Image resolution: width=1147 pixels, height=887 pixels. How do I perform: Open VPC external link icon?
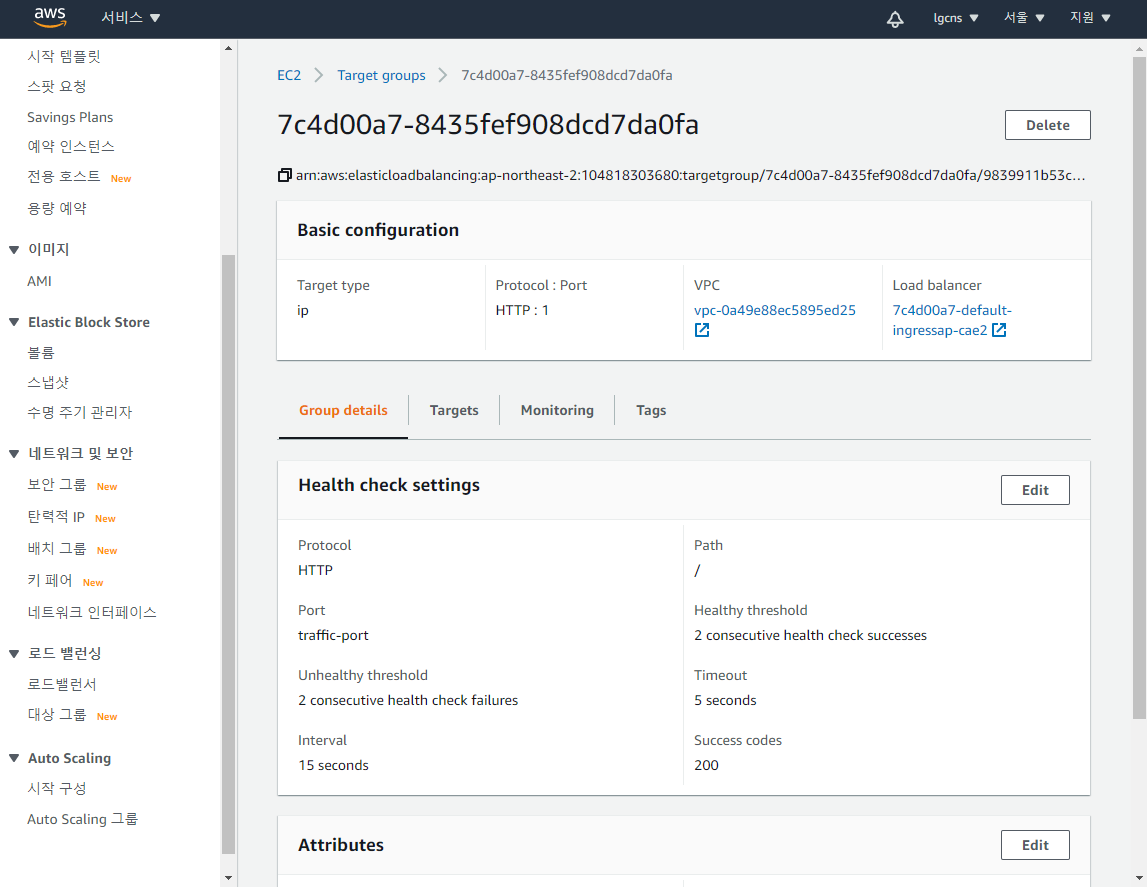click(x=702, y=330)
